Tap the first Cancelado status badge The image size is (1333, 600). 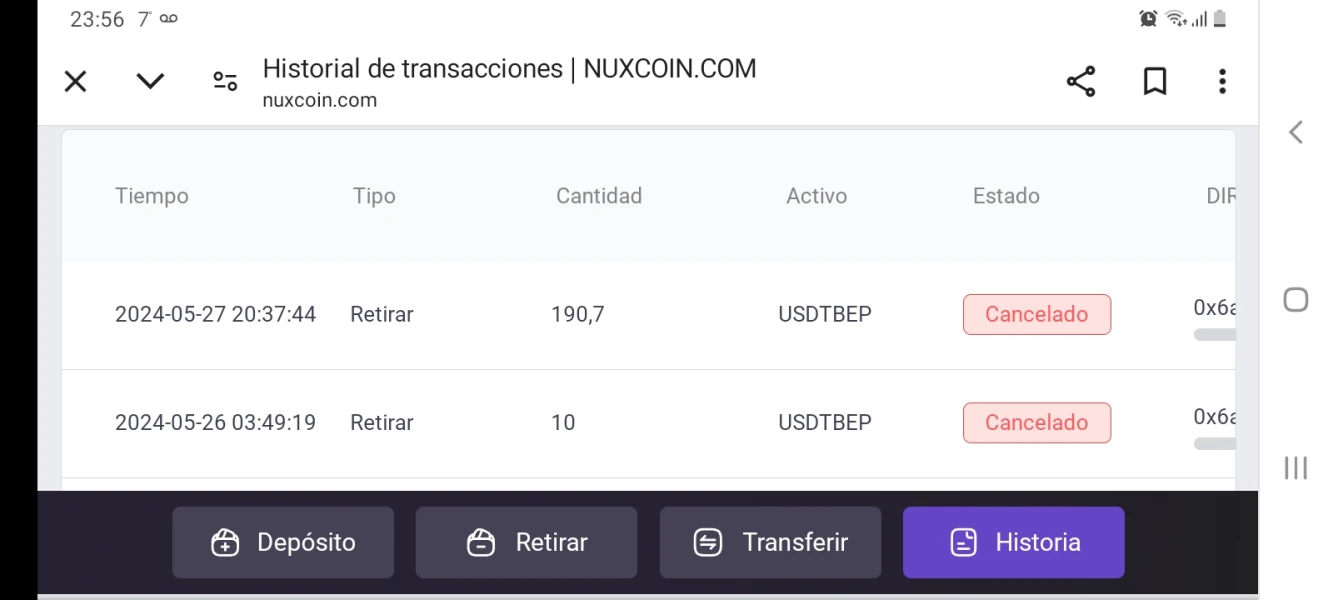1036,314
